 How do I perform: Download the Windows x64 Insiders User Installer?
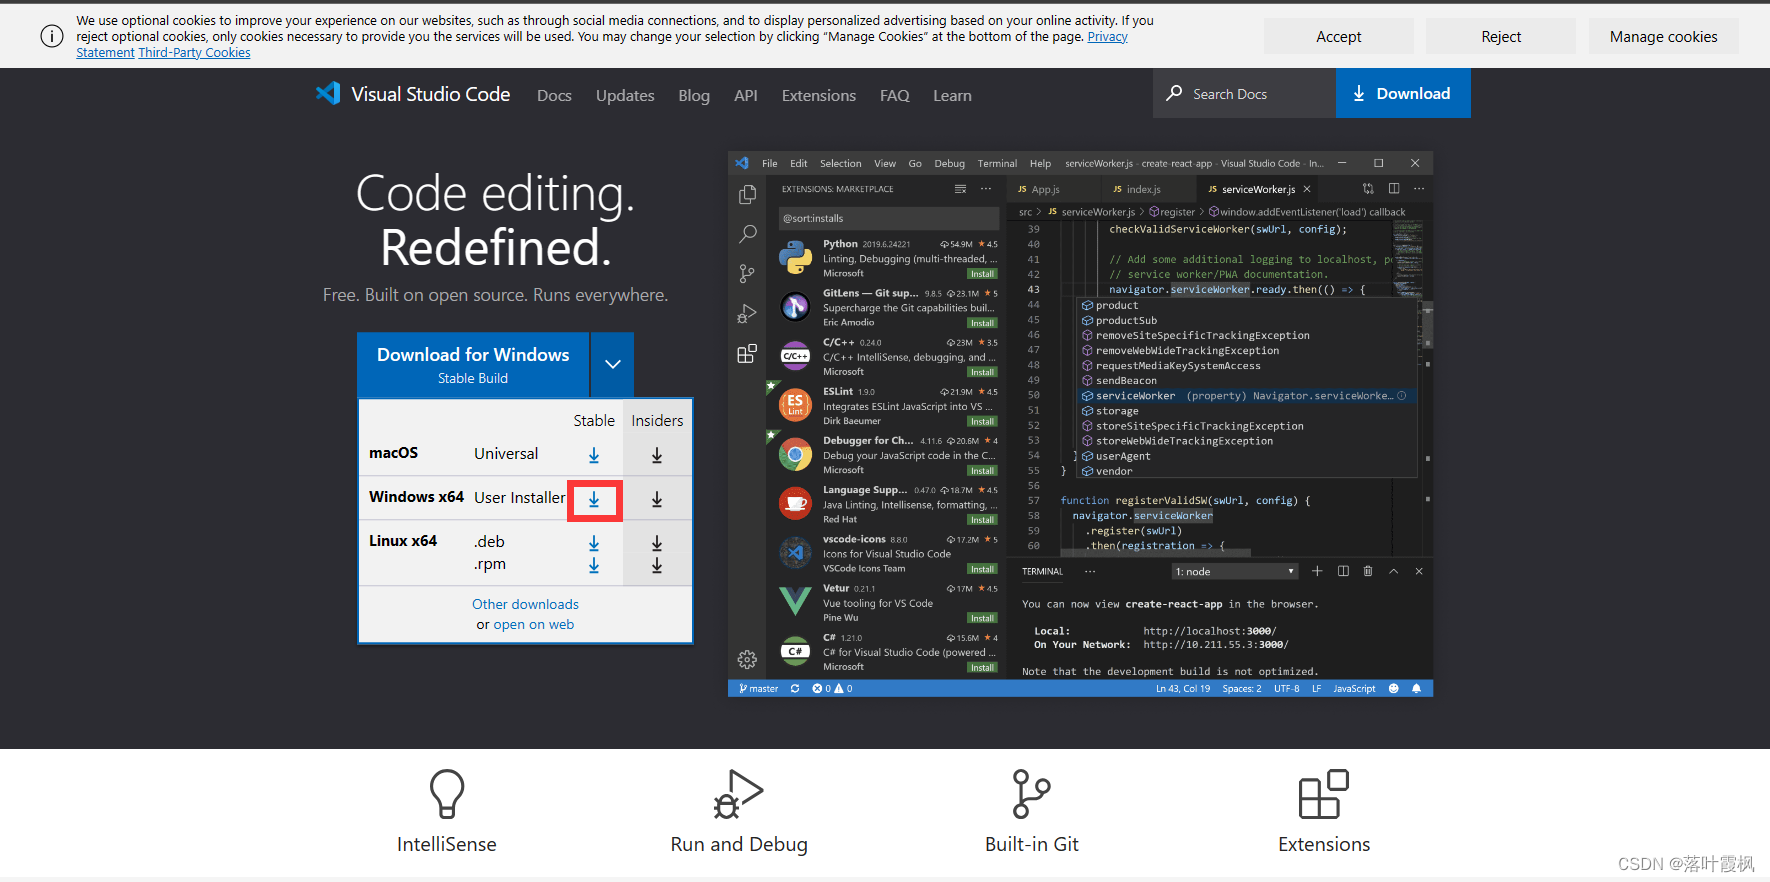pos(657,499)
